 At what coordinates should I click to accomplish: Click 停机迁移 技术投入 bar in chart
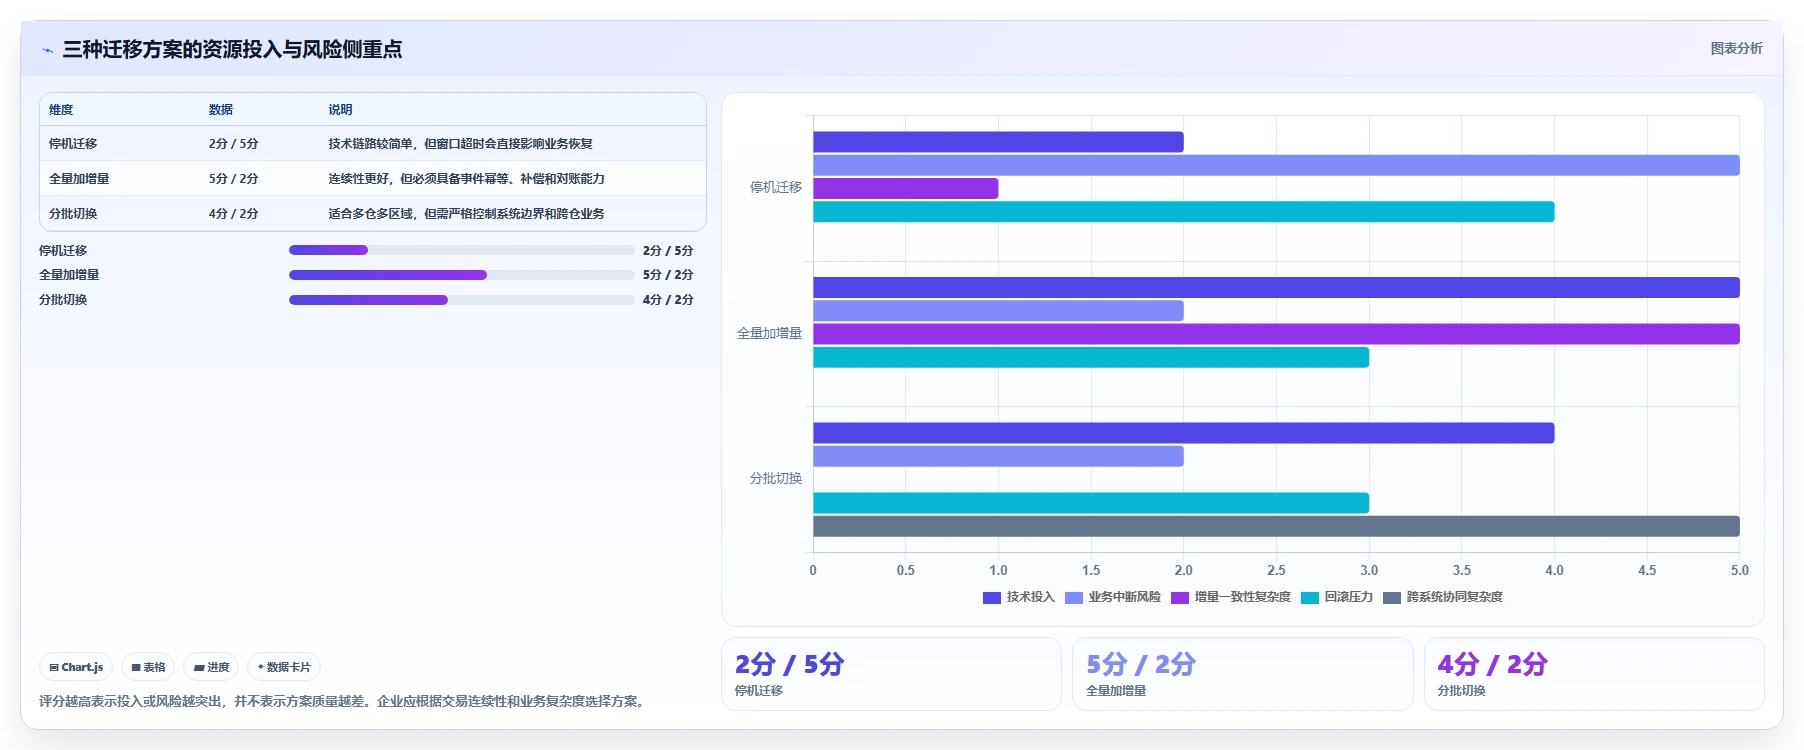tap(998, 142)
